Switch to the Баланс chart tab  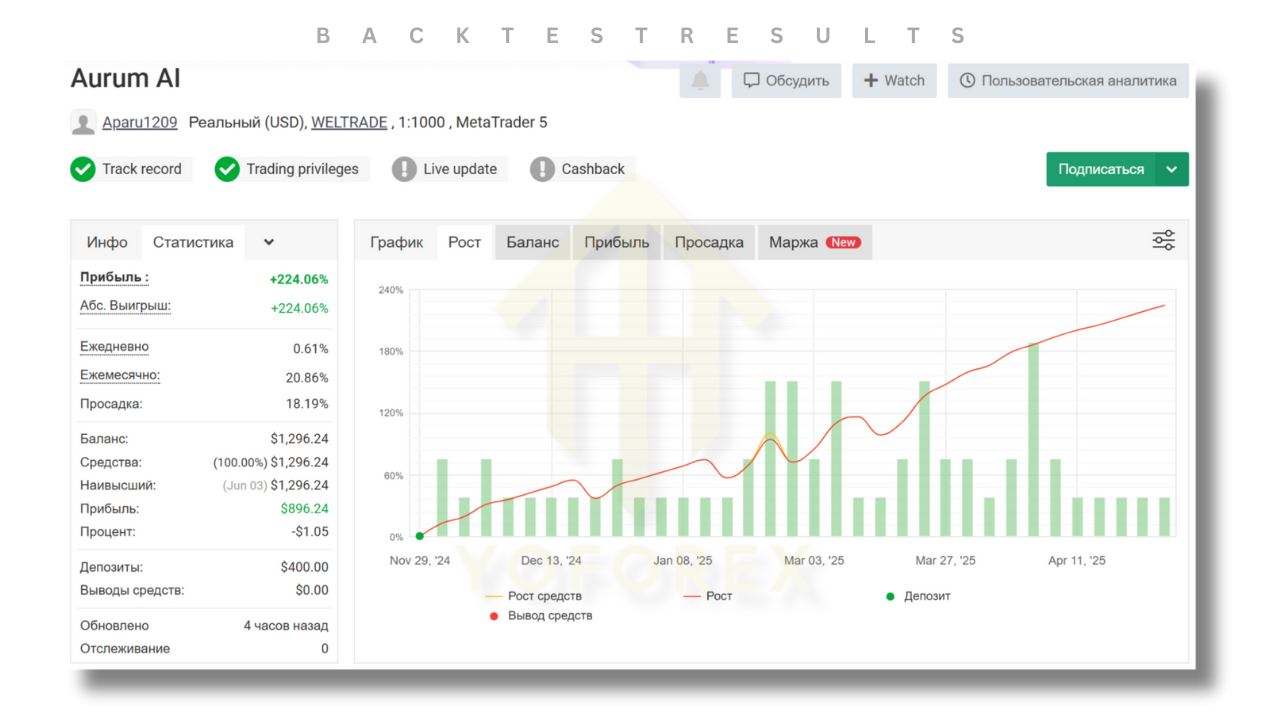(533, 242)
